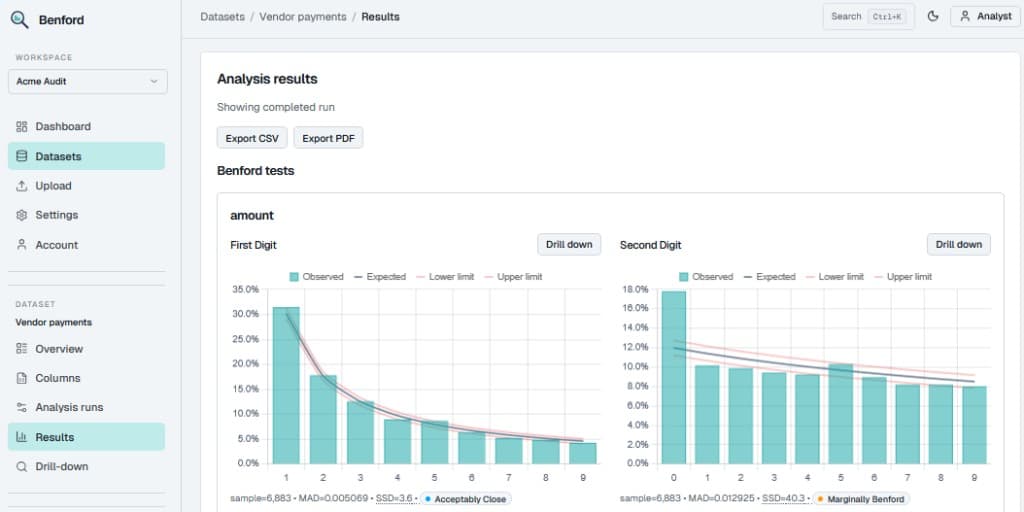Click the amount column heading
The width and height of the screenshot is (1024, 512).
[252, 216]
